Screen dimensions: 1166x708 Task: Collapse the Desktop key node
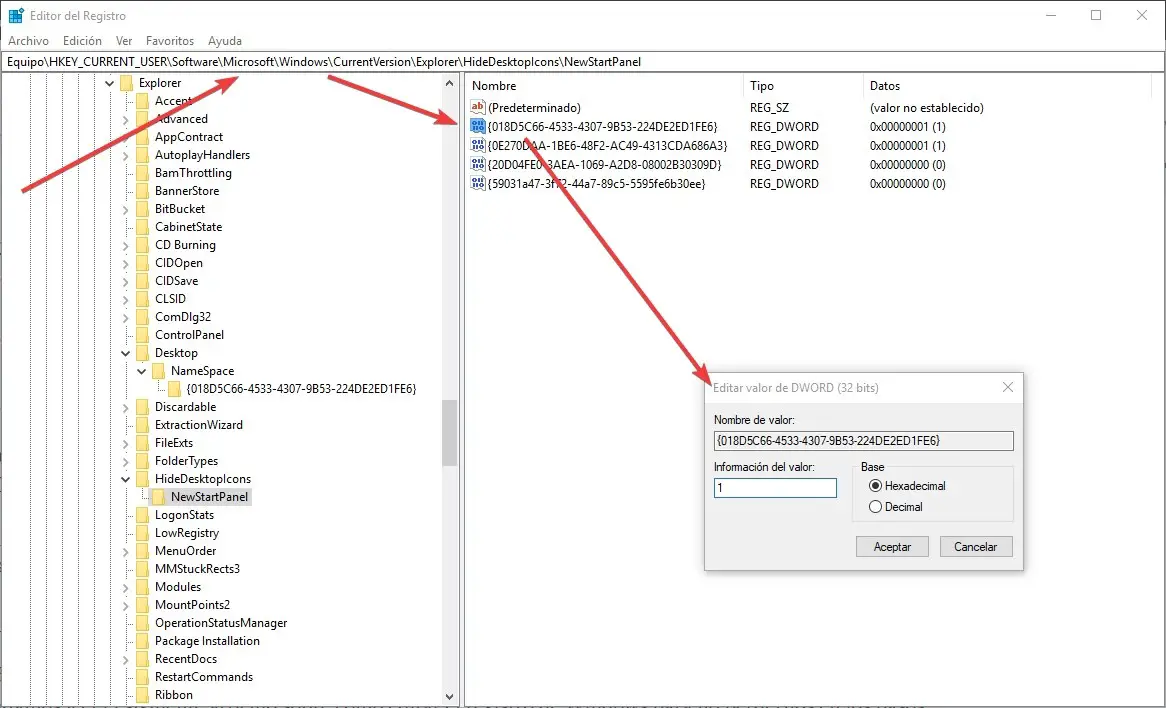click(126, 353)
